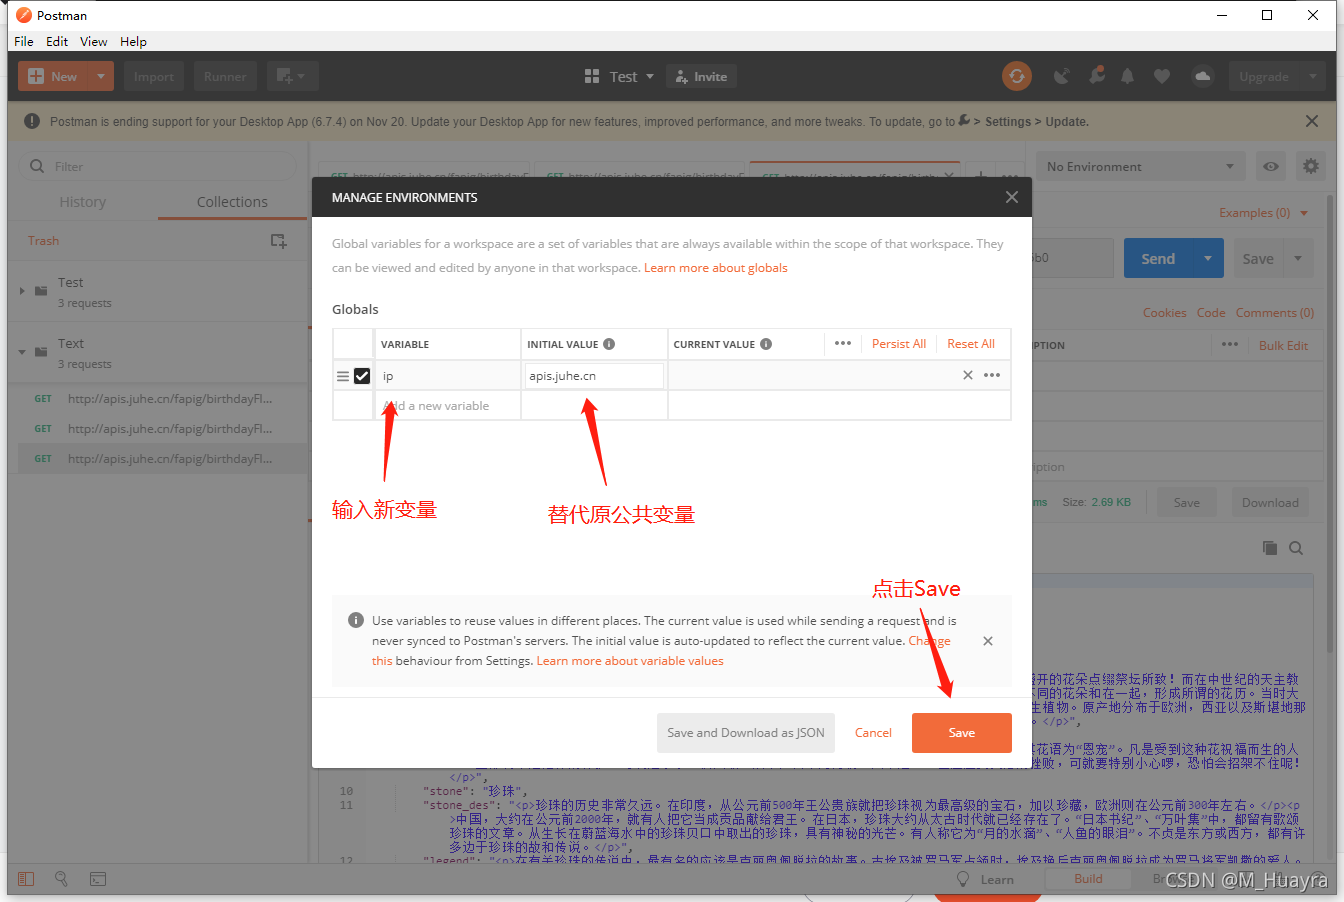Viewport: 1344px width, 902px height.
Task: Click Save and Download as JSON
Action: click(745, 733)
